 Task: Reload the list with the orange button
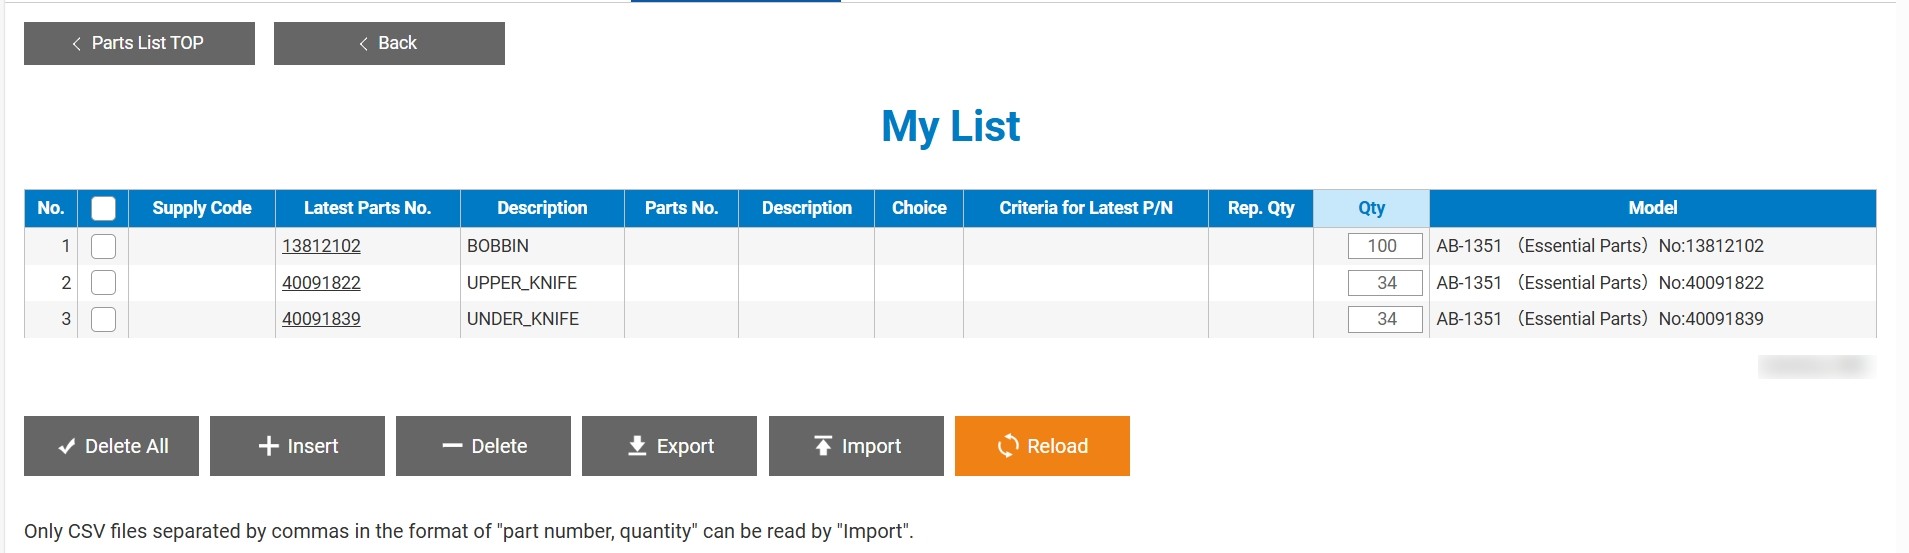click(1042, 446)
